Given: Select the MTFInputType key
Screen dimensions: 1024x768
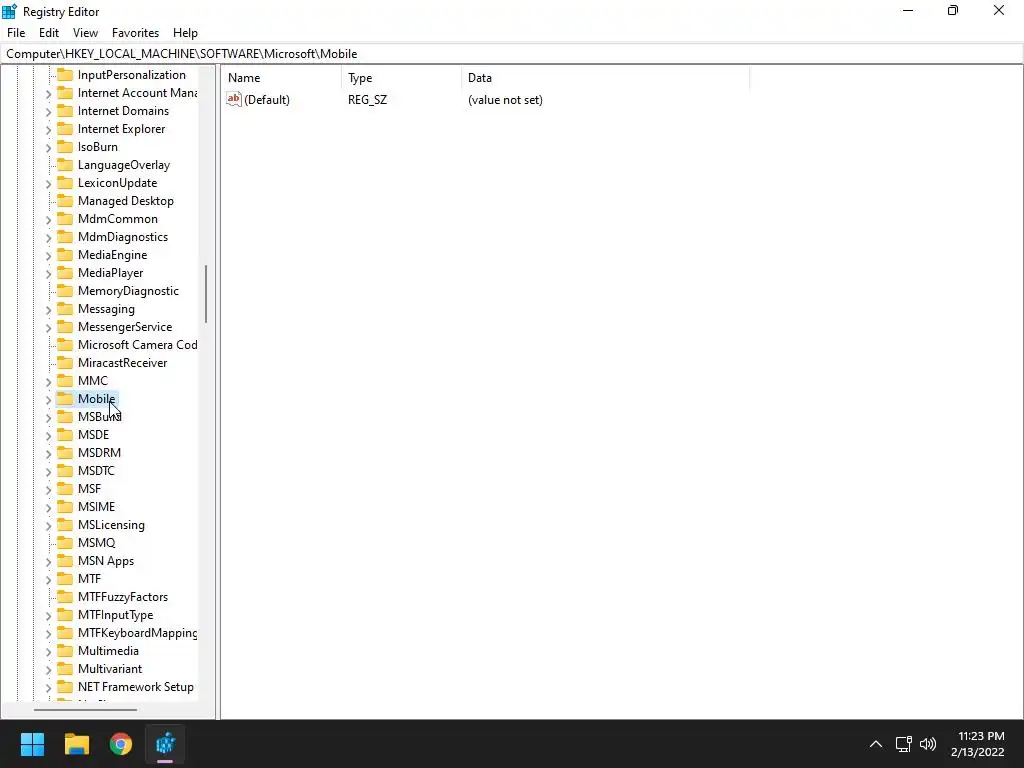Looking at the screenshot, I should (115, 615).
